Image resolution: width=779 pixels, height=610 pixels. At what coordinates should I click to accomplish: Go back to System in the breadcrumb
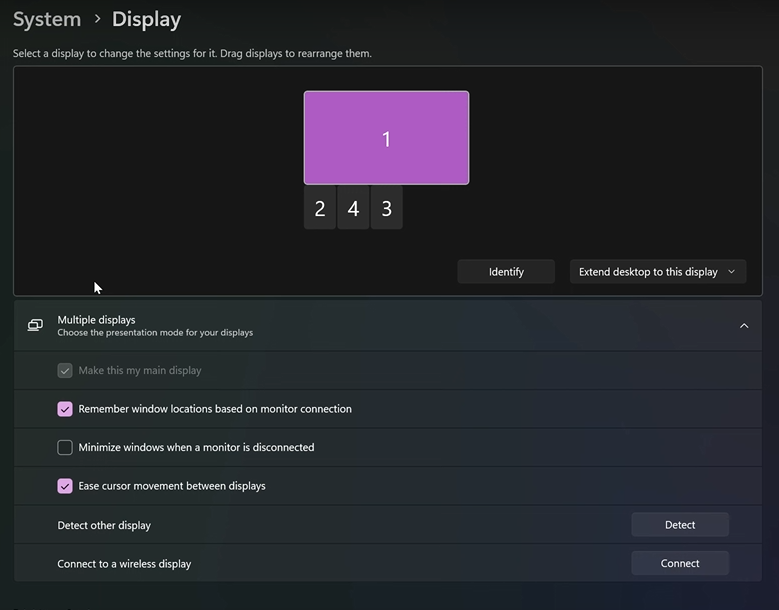[x=47, y=19]
